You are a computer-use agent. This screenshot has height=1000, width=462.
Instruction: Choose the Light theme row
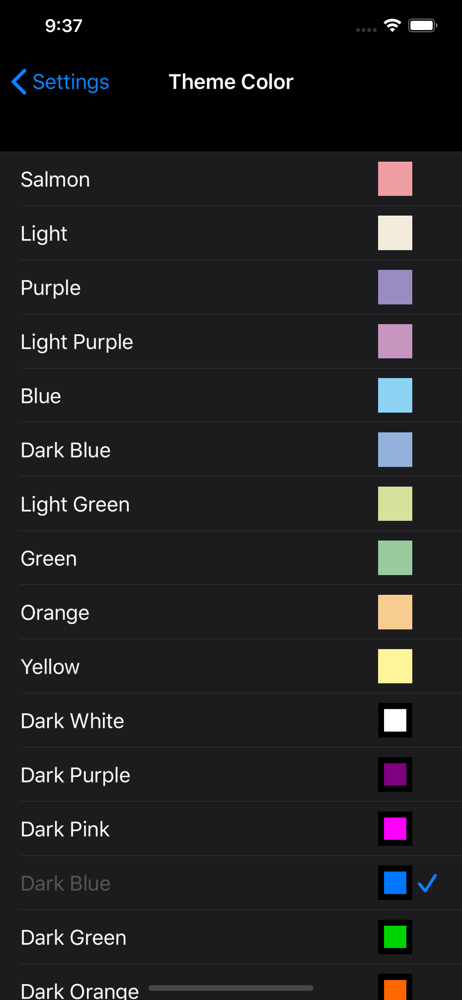(231, 233)
